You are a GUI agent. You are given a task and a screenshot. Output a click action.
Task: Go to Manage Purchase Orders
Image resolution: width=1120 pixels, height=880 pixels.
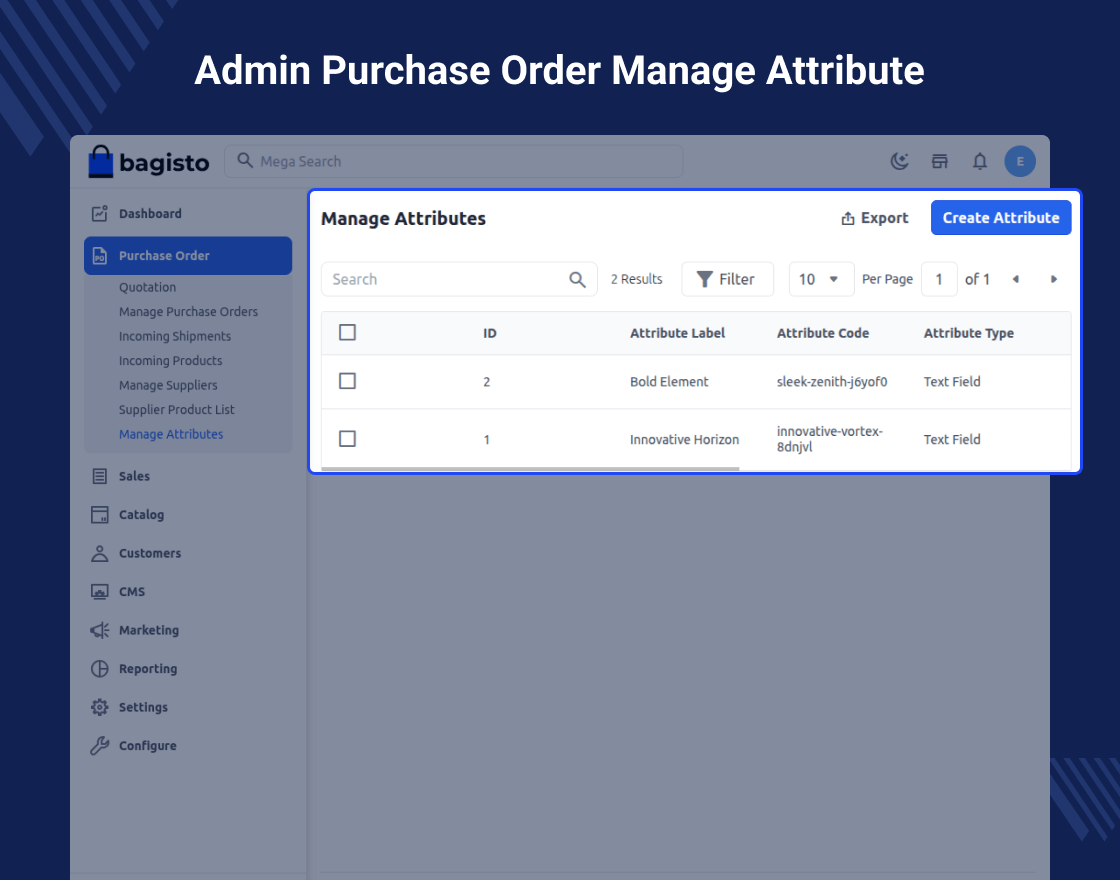click(x=189, y=312)
